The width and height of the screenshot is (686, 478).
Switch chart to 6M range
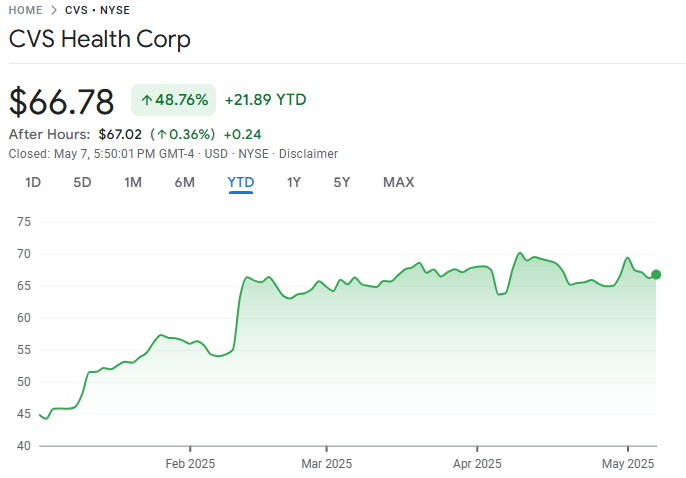[184, 182]
